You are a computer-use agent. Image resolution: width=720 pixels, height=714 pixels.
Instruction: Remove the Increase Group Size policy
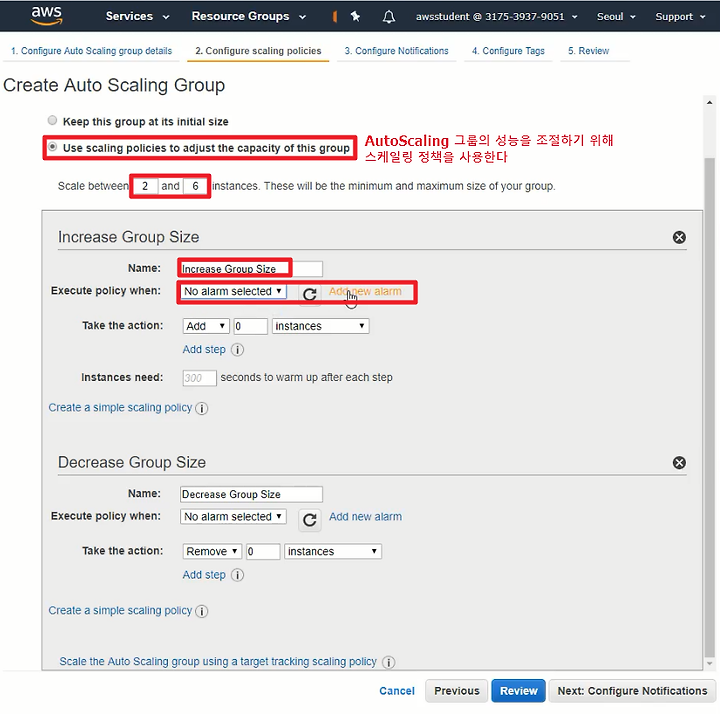679,237
